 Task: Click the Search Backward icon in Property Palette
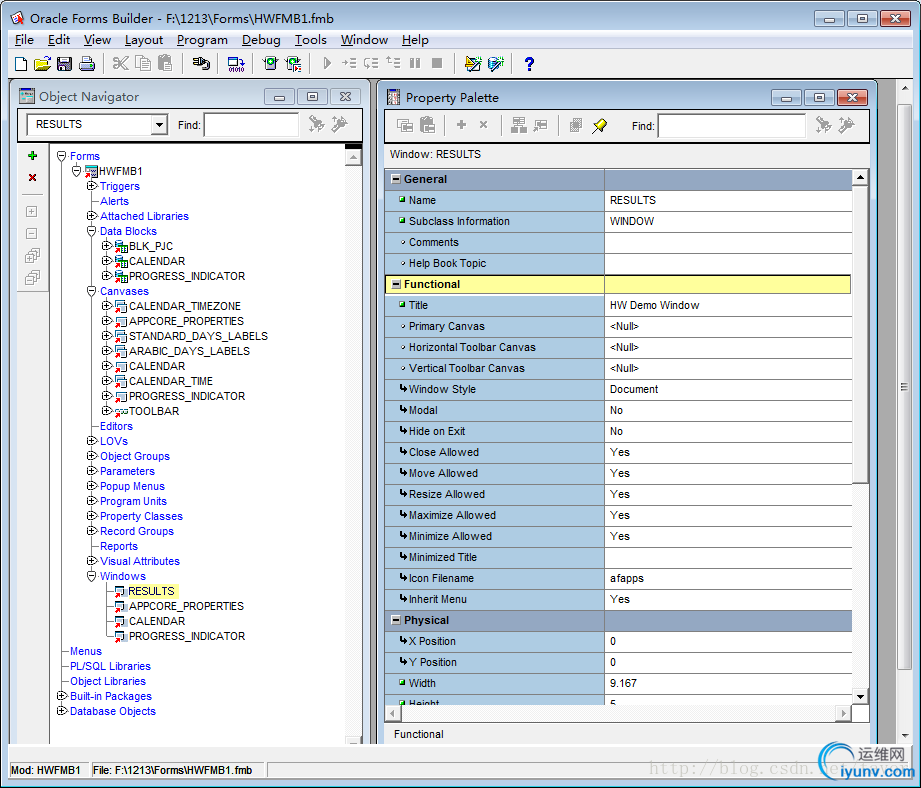(846, 125)
